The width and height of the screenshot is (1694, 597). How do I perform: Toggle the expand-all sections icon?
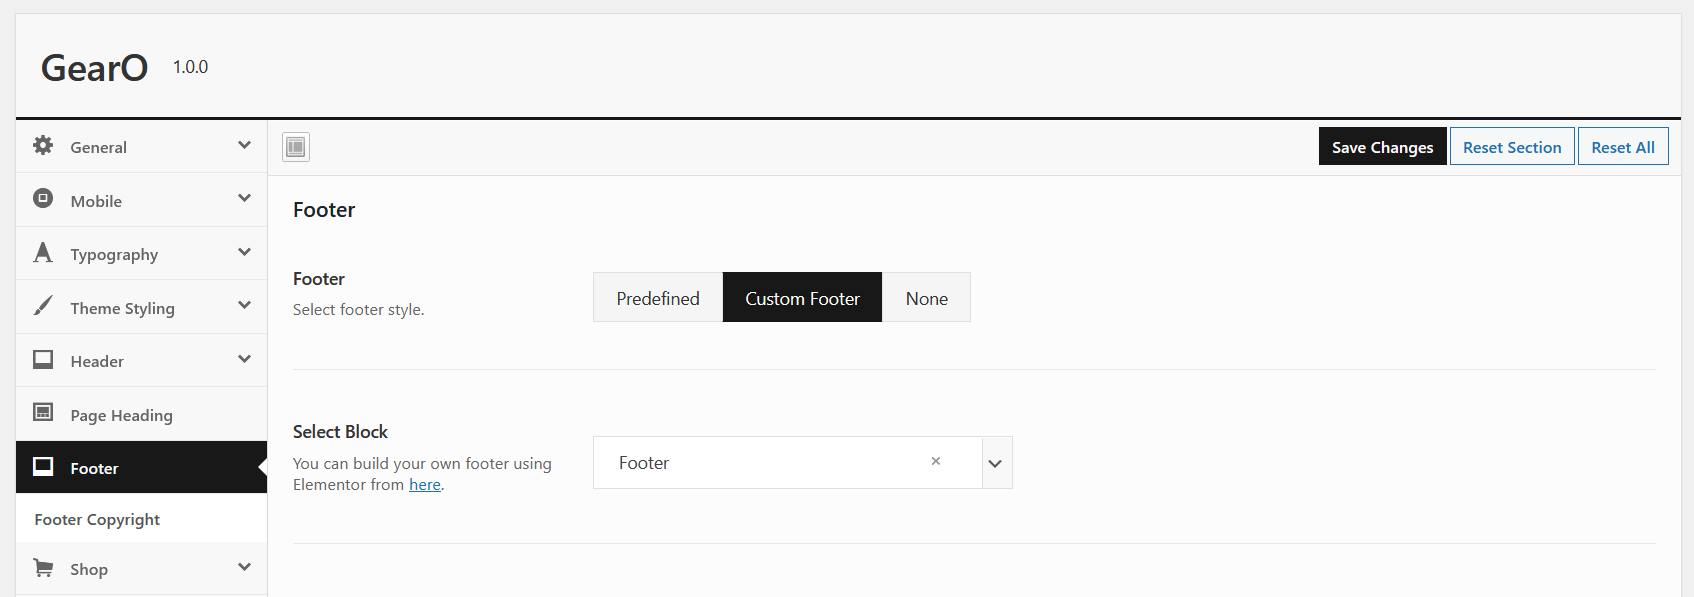point(296,147)
